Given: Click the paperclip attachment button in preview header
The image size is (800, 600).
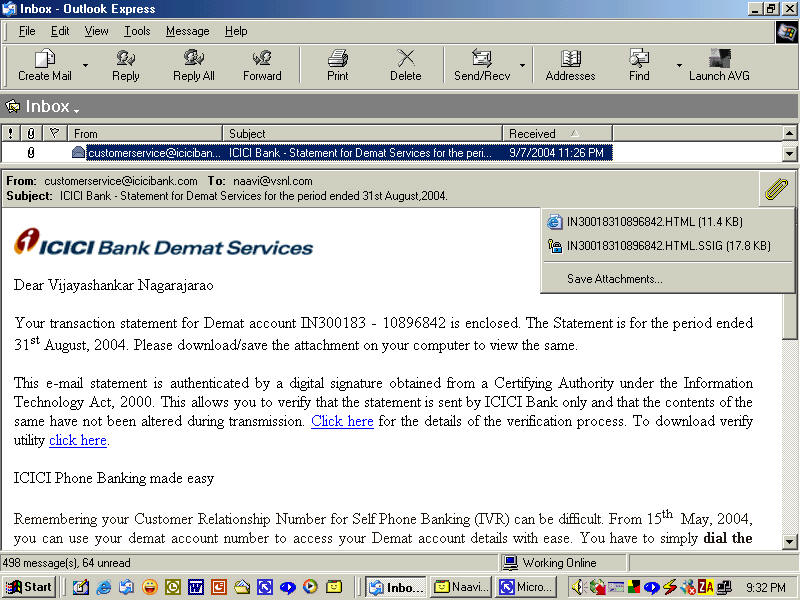Looking at the screenshot, I should point(776,189).
